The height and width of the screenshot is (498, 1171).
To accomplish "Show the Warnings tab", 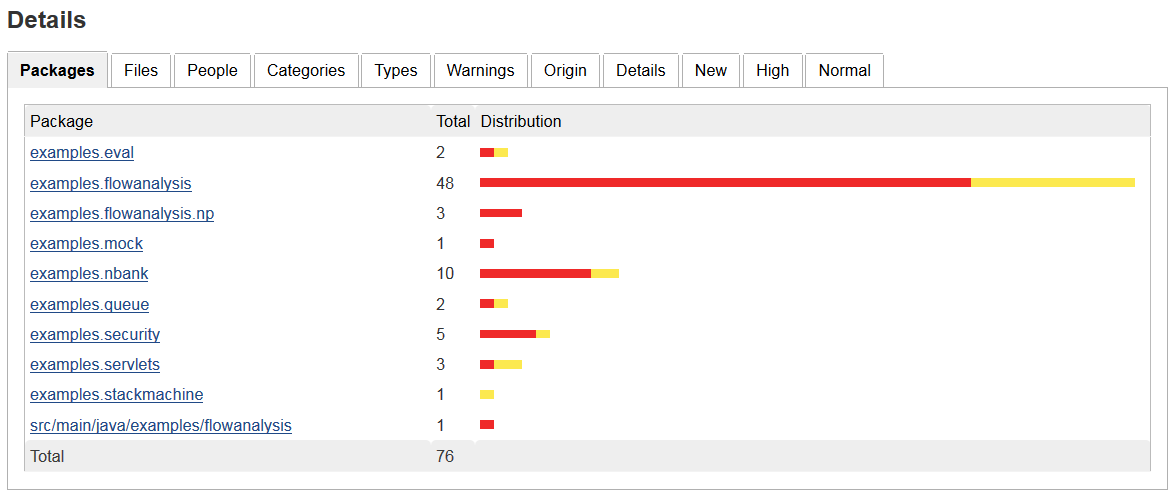I will click(480, 70).
